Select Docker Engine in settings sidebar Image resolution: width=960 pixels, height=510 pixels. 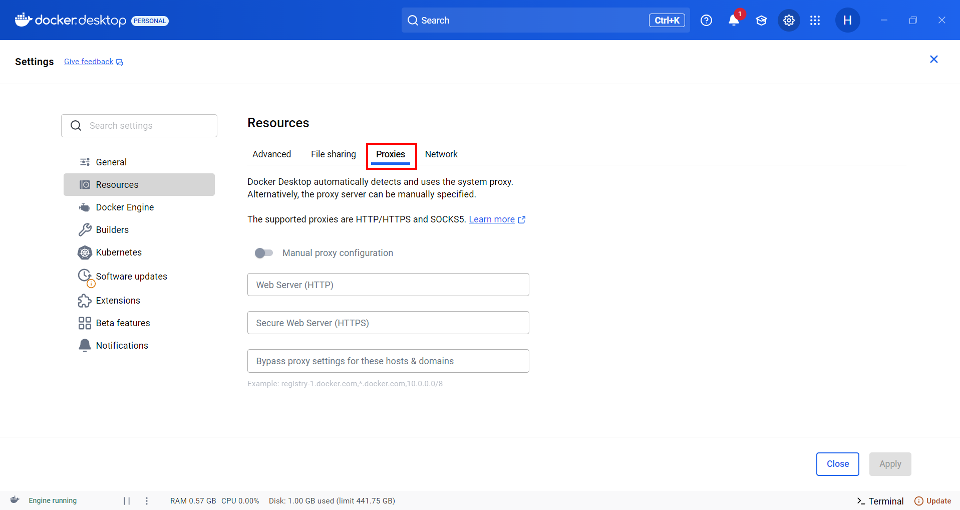[124, 207]
